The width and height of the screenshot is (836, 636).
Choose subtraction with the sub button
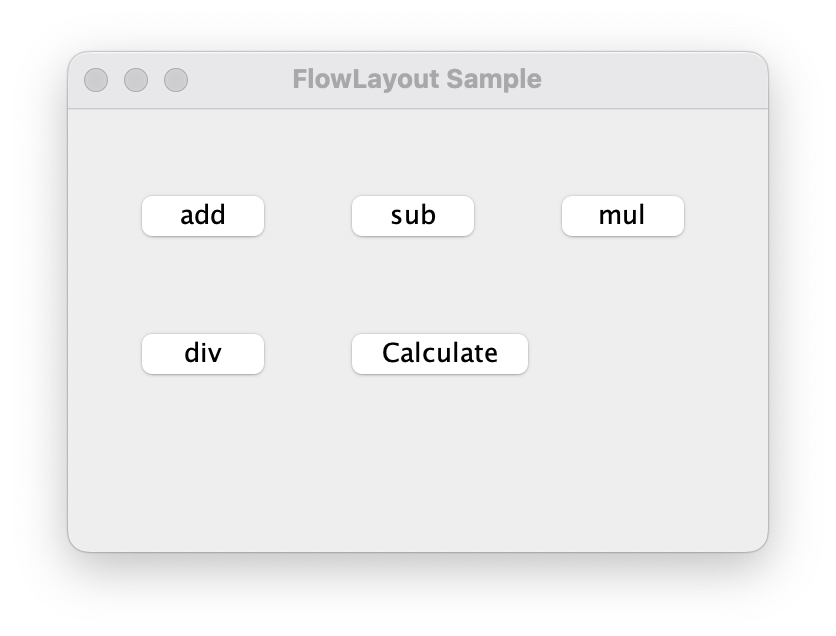[x=413, y=216]
